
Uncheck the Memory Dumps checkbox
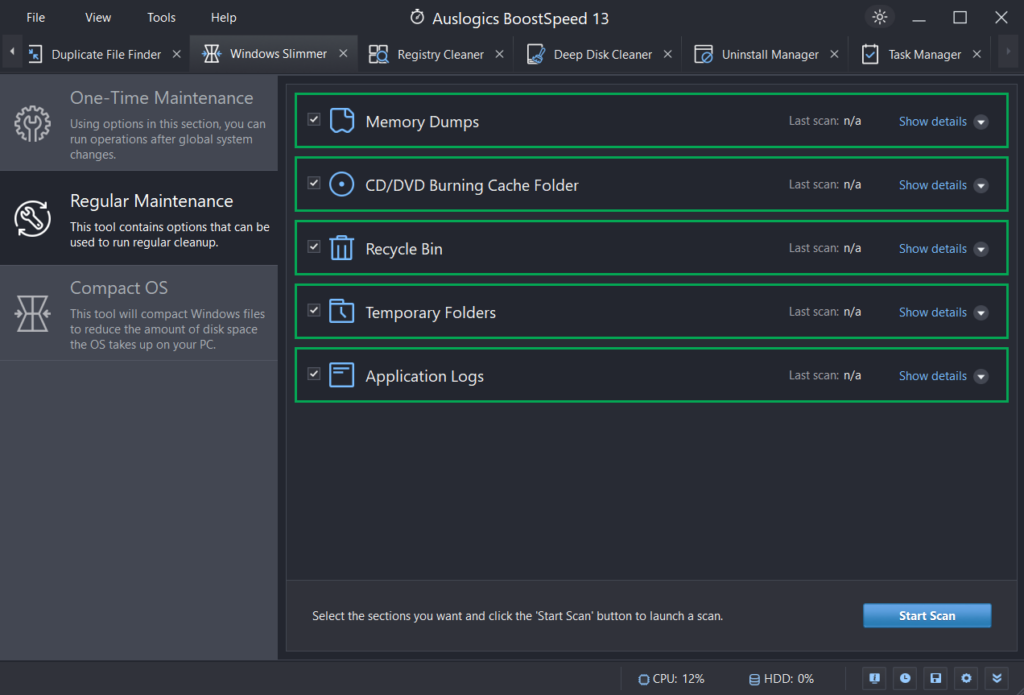click(x=313, y=119)
